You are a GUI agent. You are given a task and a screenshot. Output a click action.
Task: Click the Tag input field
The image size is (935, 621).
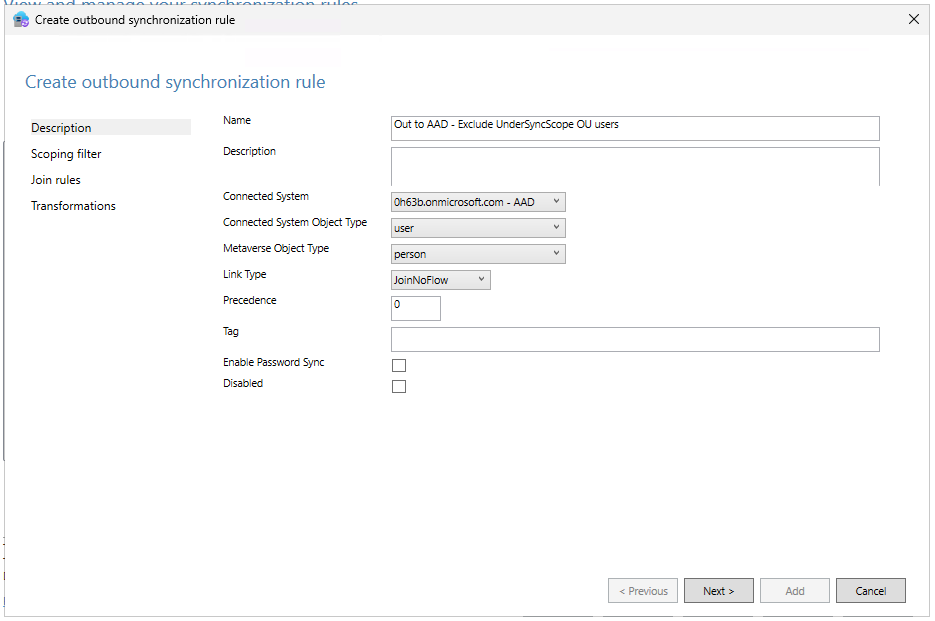(x=634, y=339)
